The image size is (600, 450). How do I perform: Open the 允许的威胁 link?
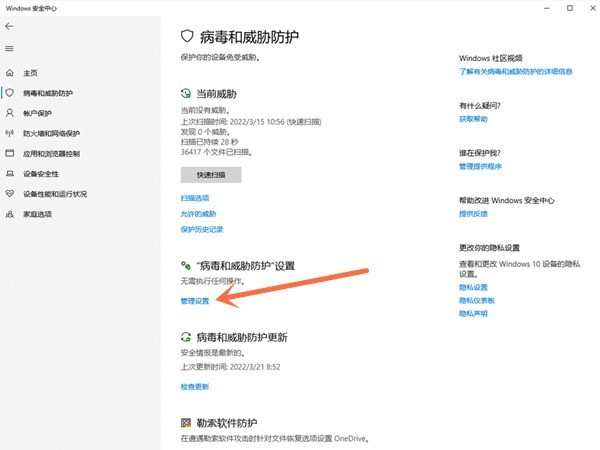click(x=198, y=214)
